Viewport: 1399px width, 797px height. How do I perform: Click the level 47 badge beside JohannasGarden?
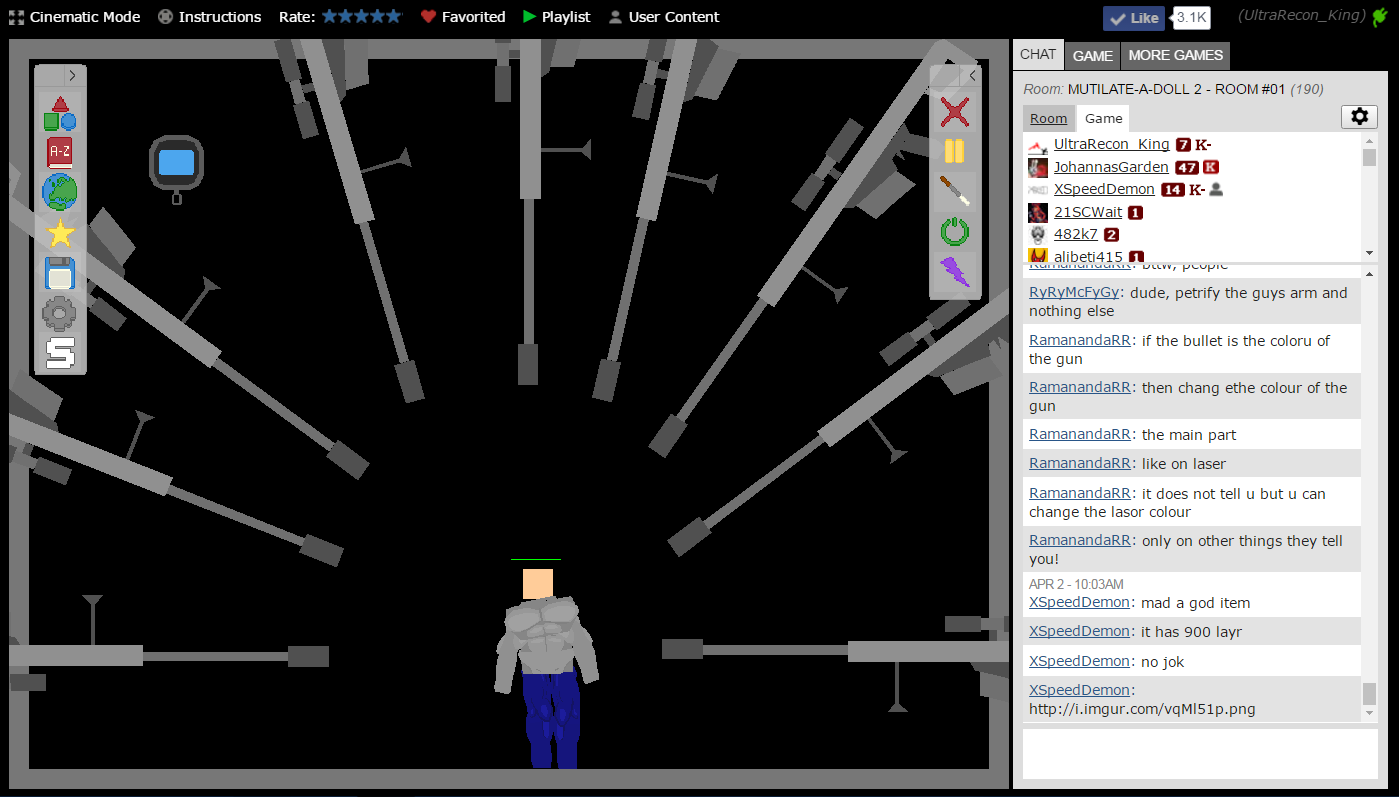(x=1186, y=167)
